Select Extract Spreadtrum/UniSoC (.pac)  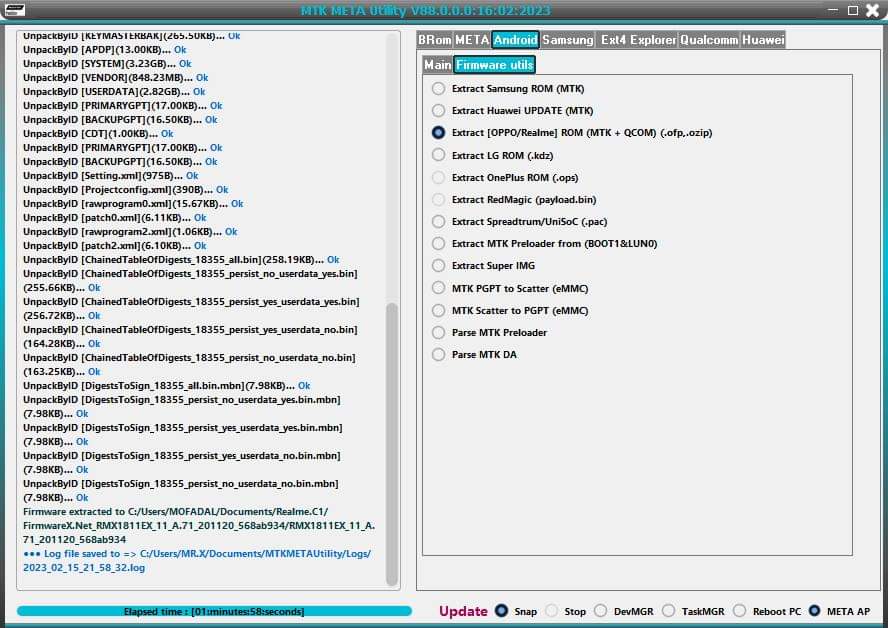(x=438, y=221)
